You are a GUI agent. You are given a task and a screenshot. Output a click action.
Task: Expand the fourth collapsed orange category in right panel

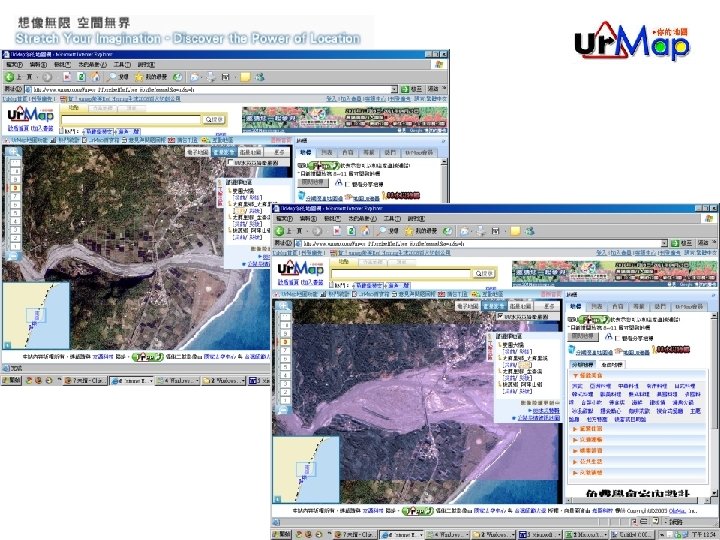tap(575, 461)
